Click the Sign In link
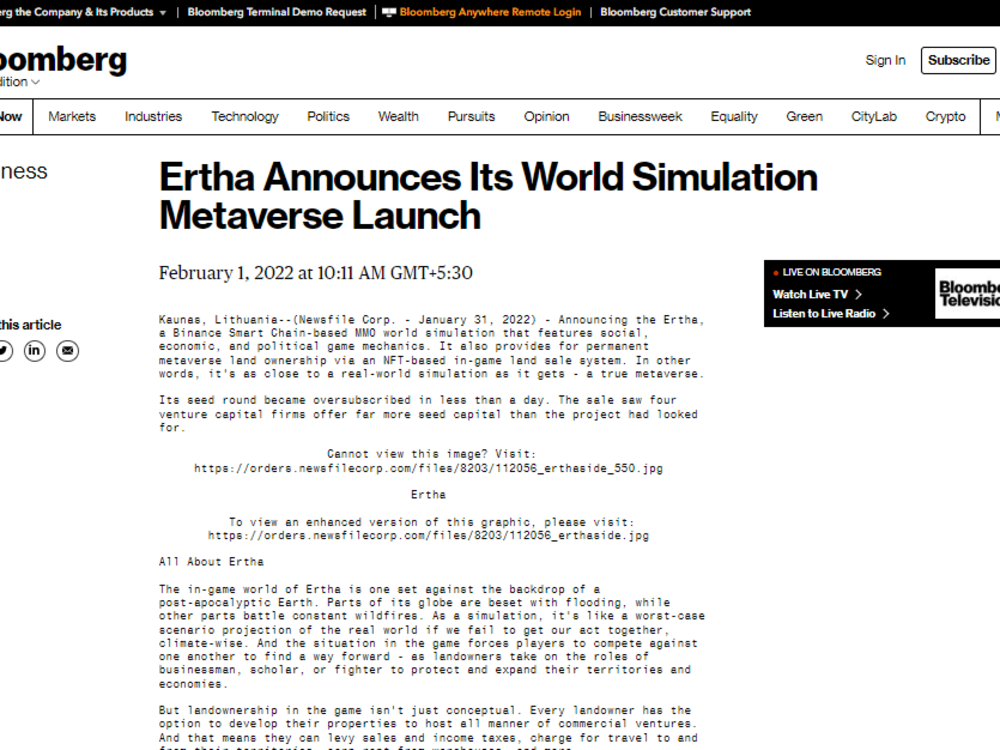Image resolution: width=1000 pixels, height=750 pixels. coord(885,60)
